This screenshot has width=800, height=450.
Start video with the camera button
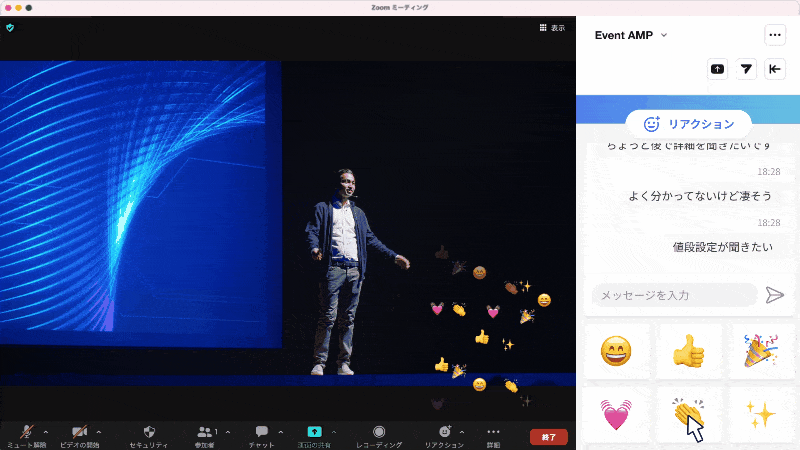coord(79,432)
